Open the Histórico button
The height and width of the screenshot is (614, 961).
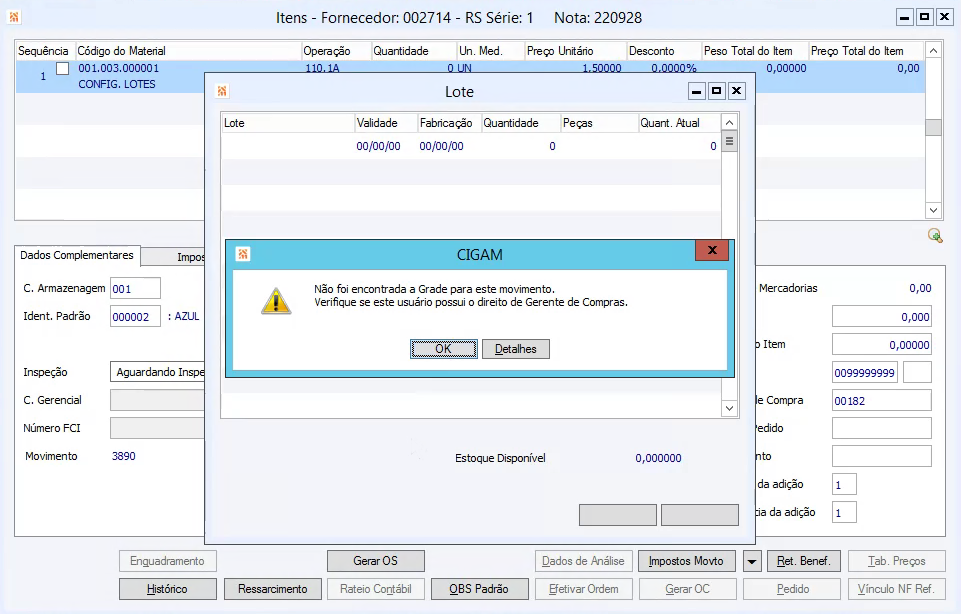pos(167,589)
